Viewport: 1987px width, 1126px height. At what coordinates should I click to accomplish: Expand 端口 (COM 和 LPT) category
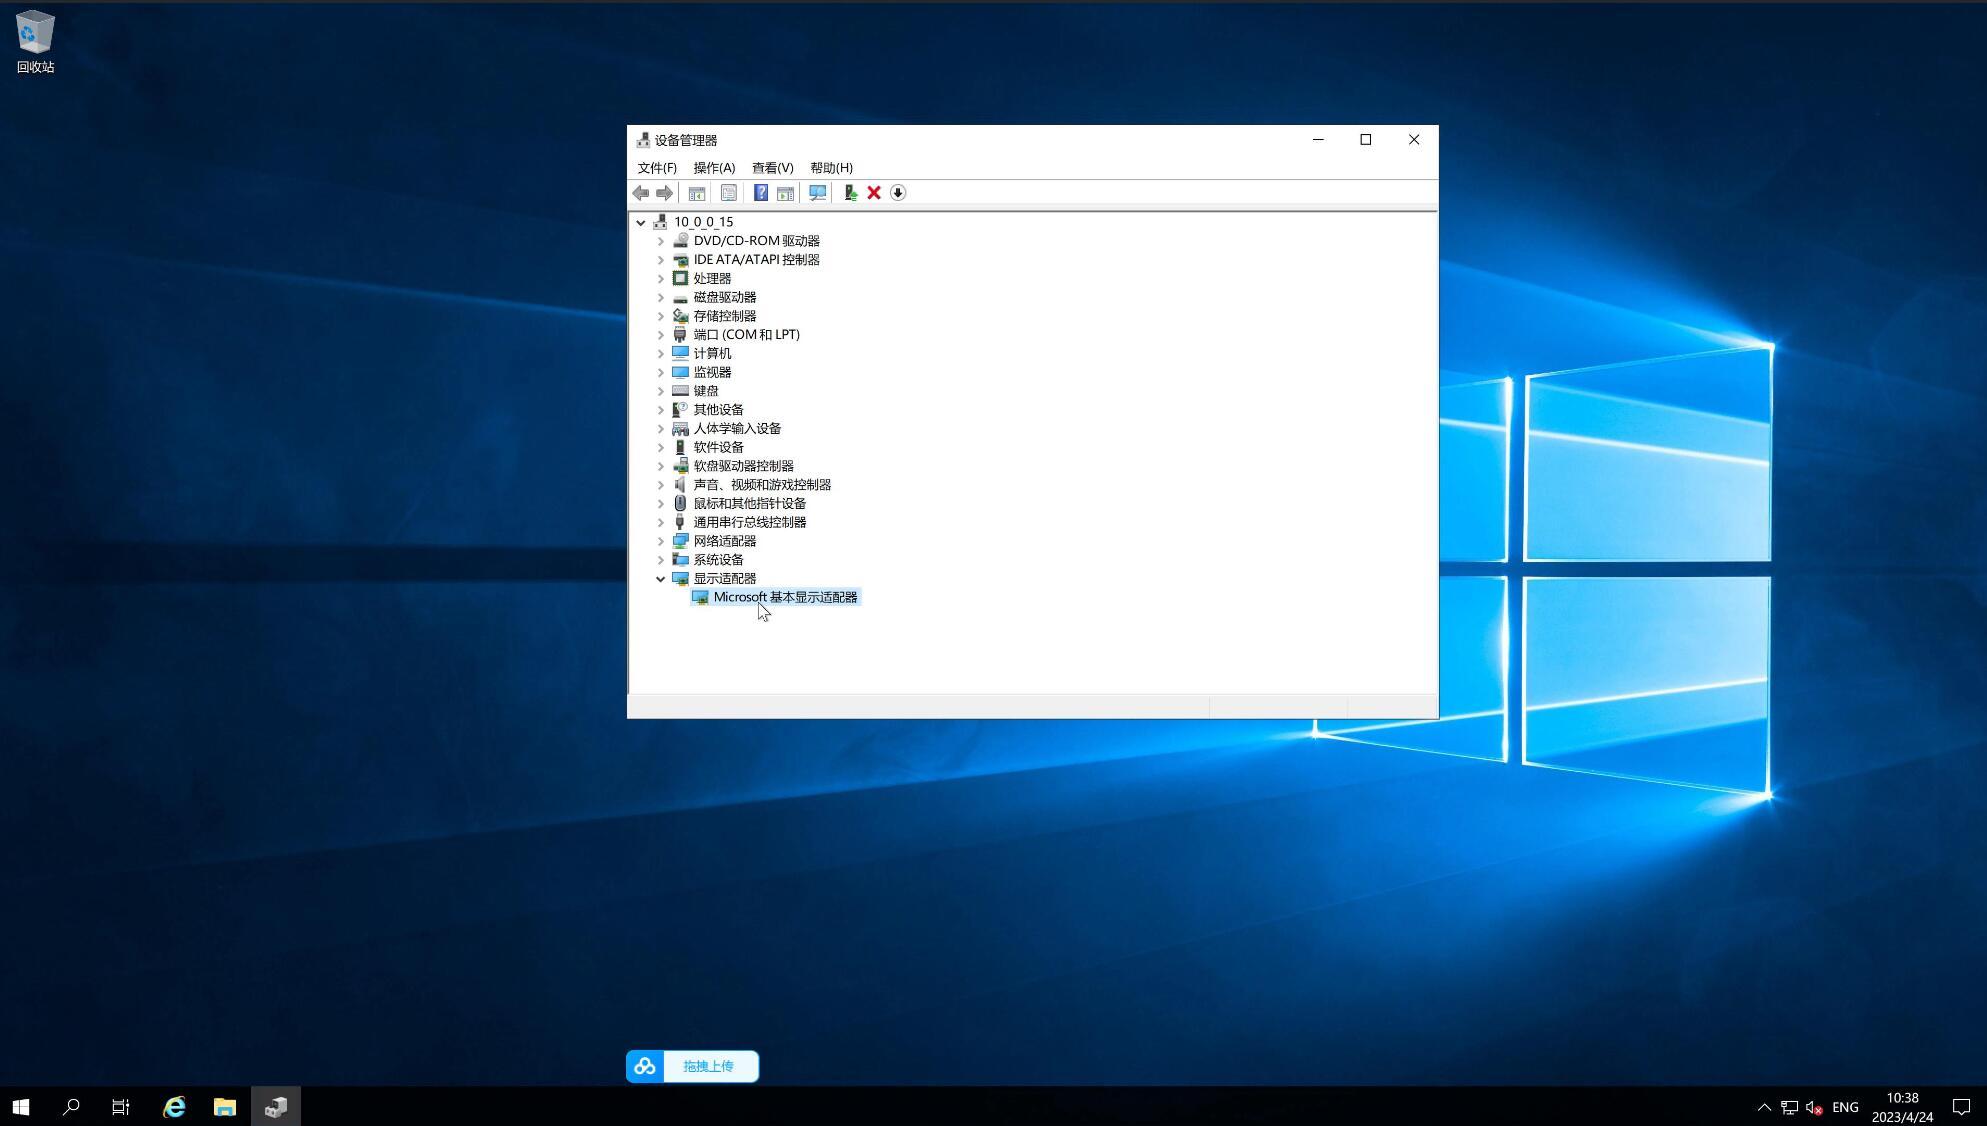tap(660, 335)
